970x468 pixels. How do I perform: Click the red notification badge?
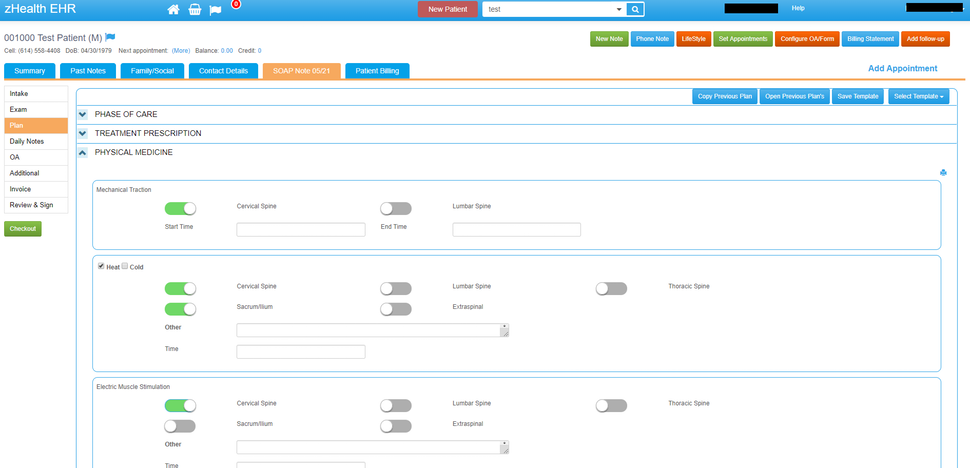(x=236, y=4)
